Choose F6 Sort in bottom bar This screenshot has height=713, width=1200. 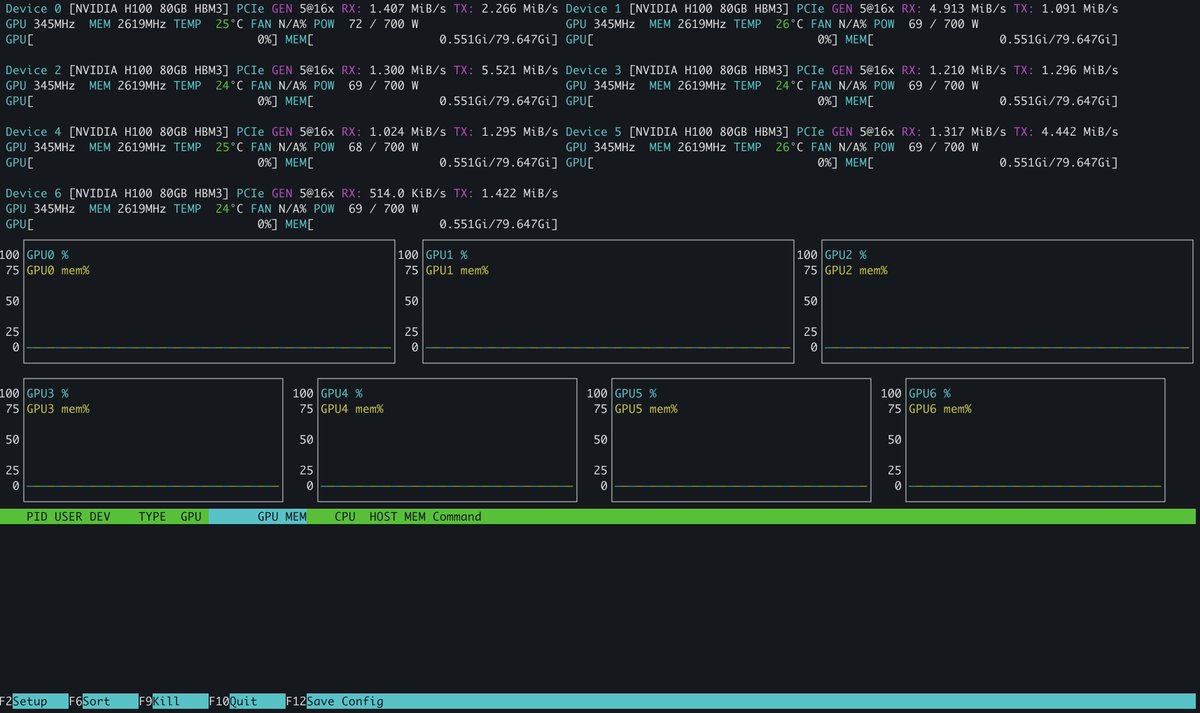[104, 702]
